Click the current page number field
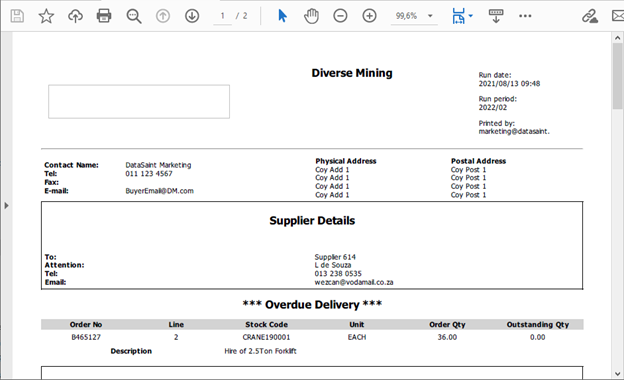 [222, 16]
